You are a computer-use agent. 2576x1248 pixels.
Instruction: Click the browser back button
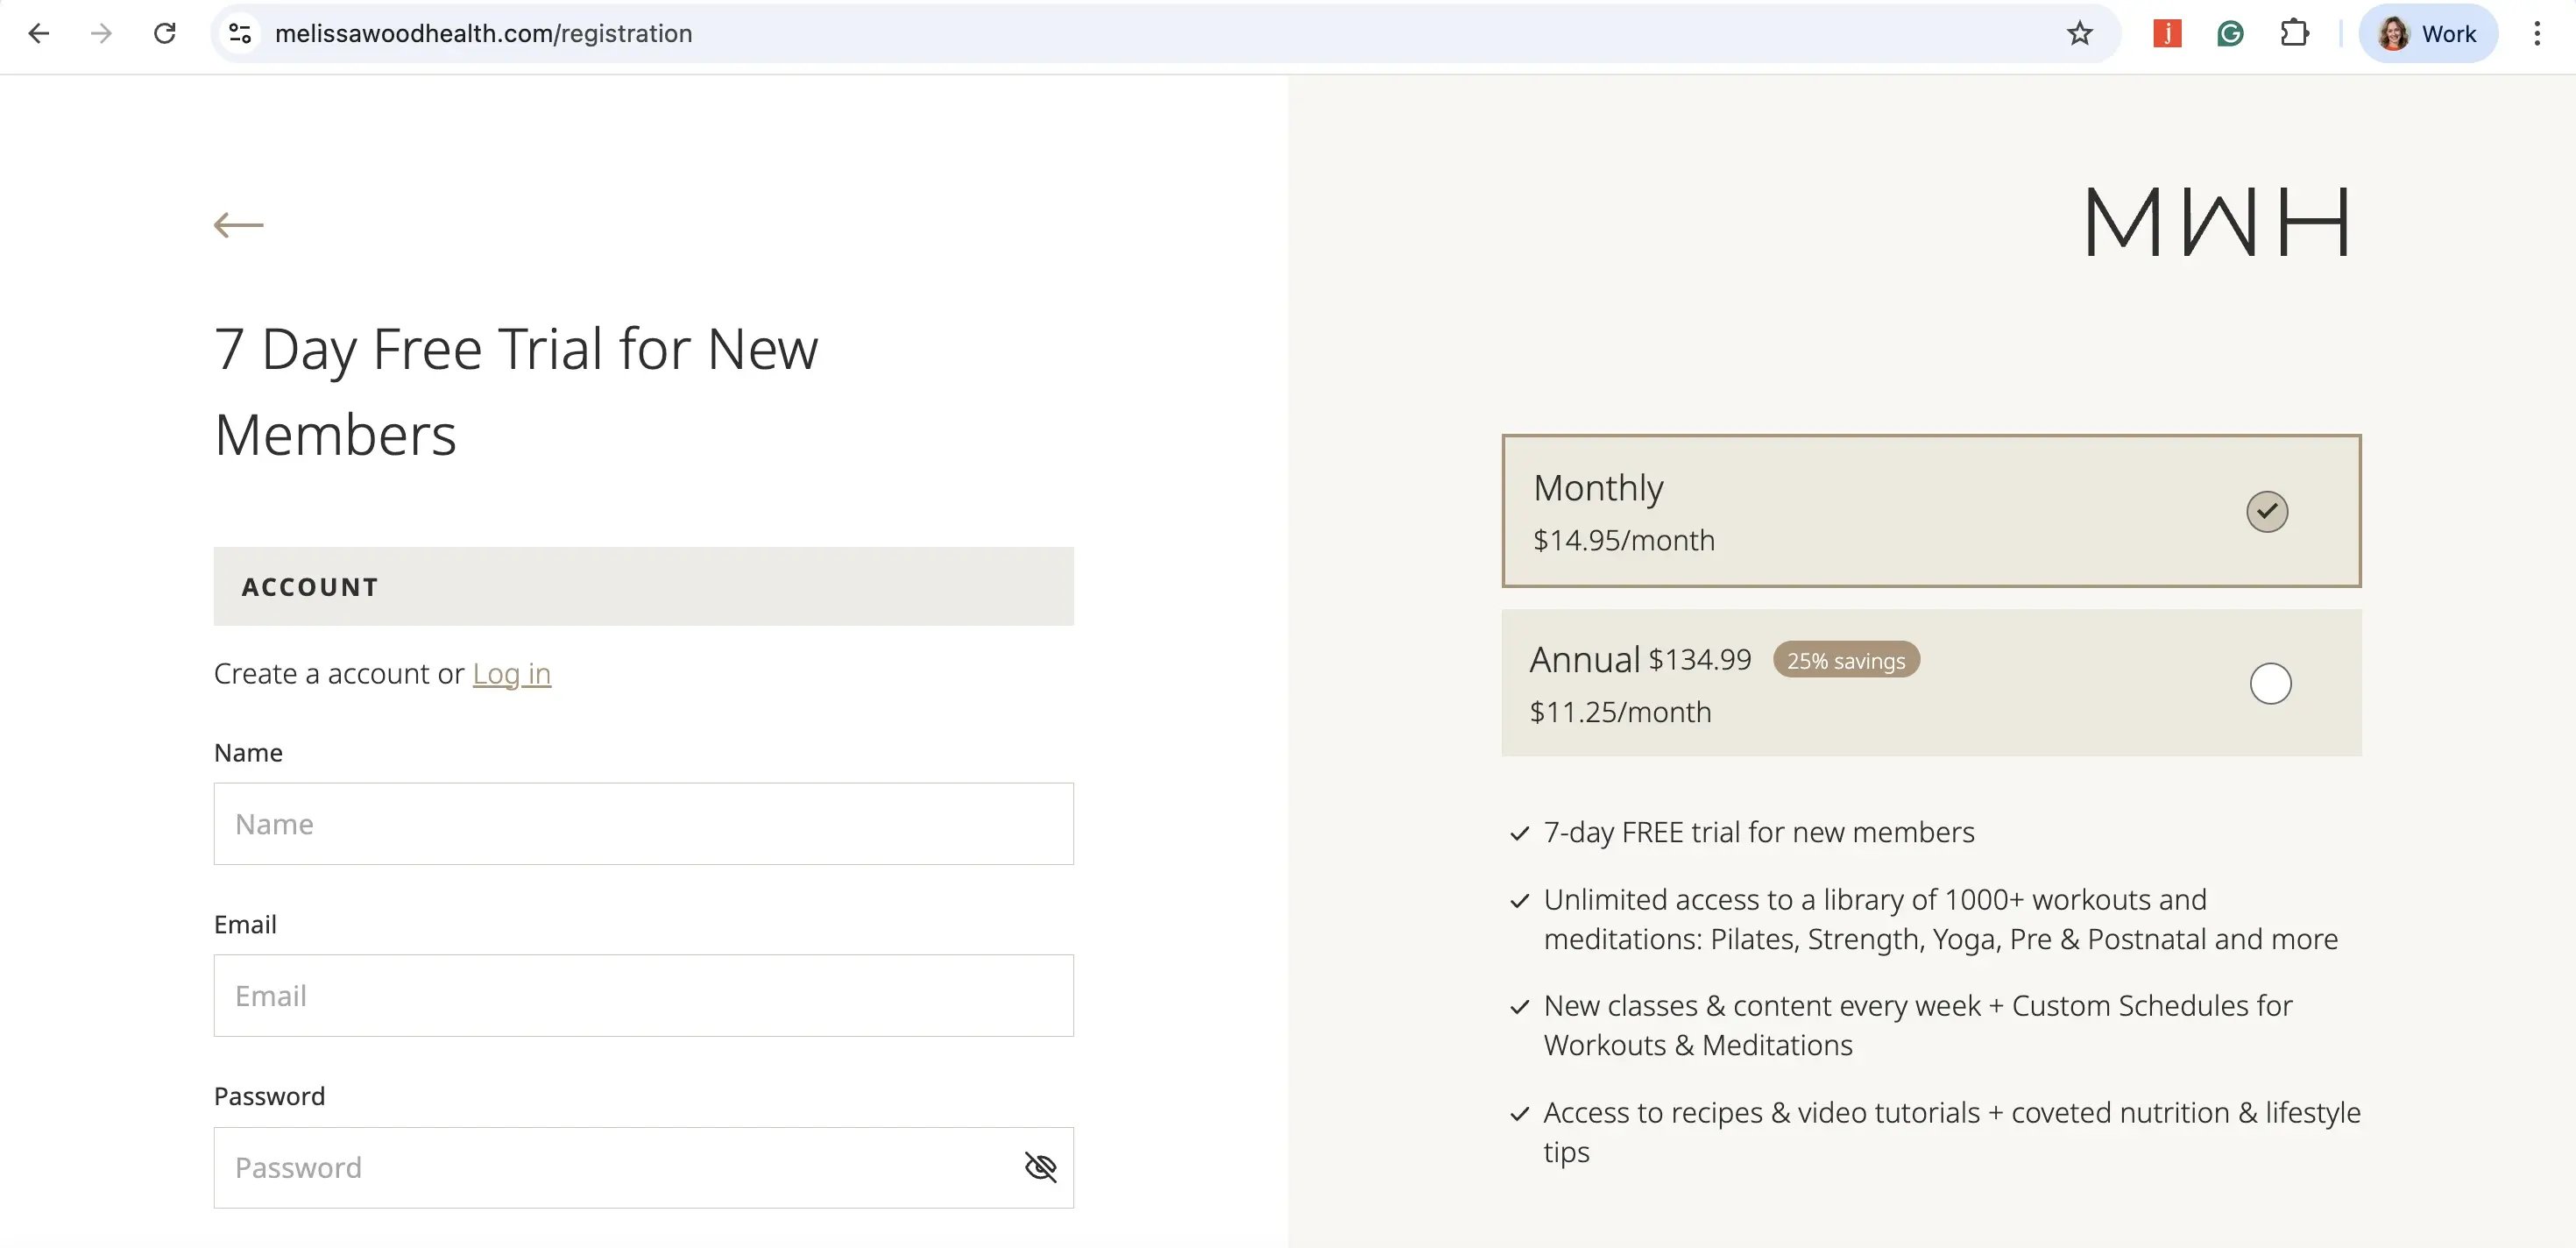point(39,33)
